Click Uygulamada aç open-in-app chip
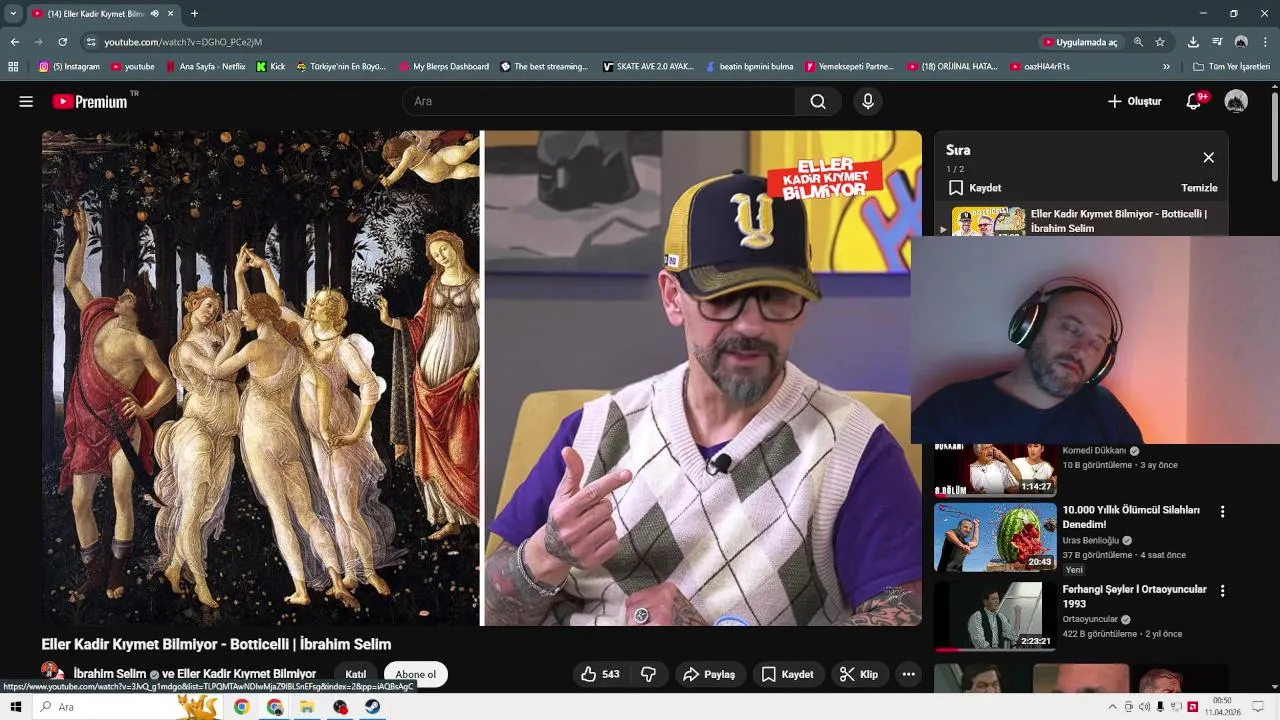The image size is (1280, 720). pos(1079,42)
